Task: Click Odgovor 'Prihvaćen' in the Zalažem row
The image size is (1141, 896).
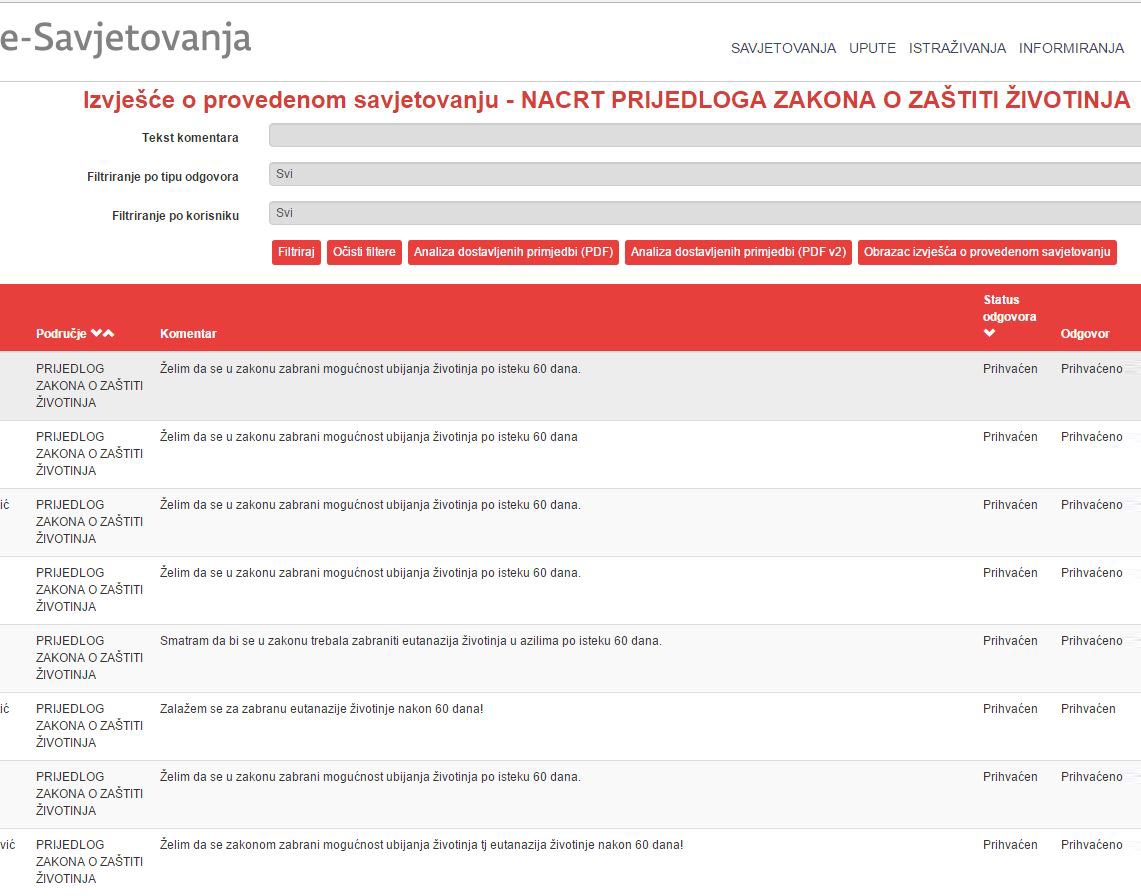Action: tap(1088, 709)
